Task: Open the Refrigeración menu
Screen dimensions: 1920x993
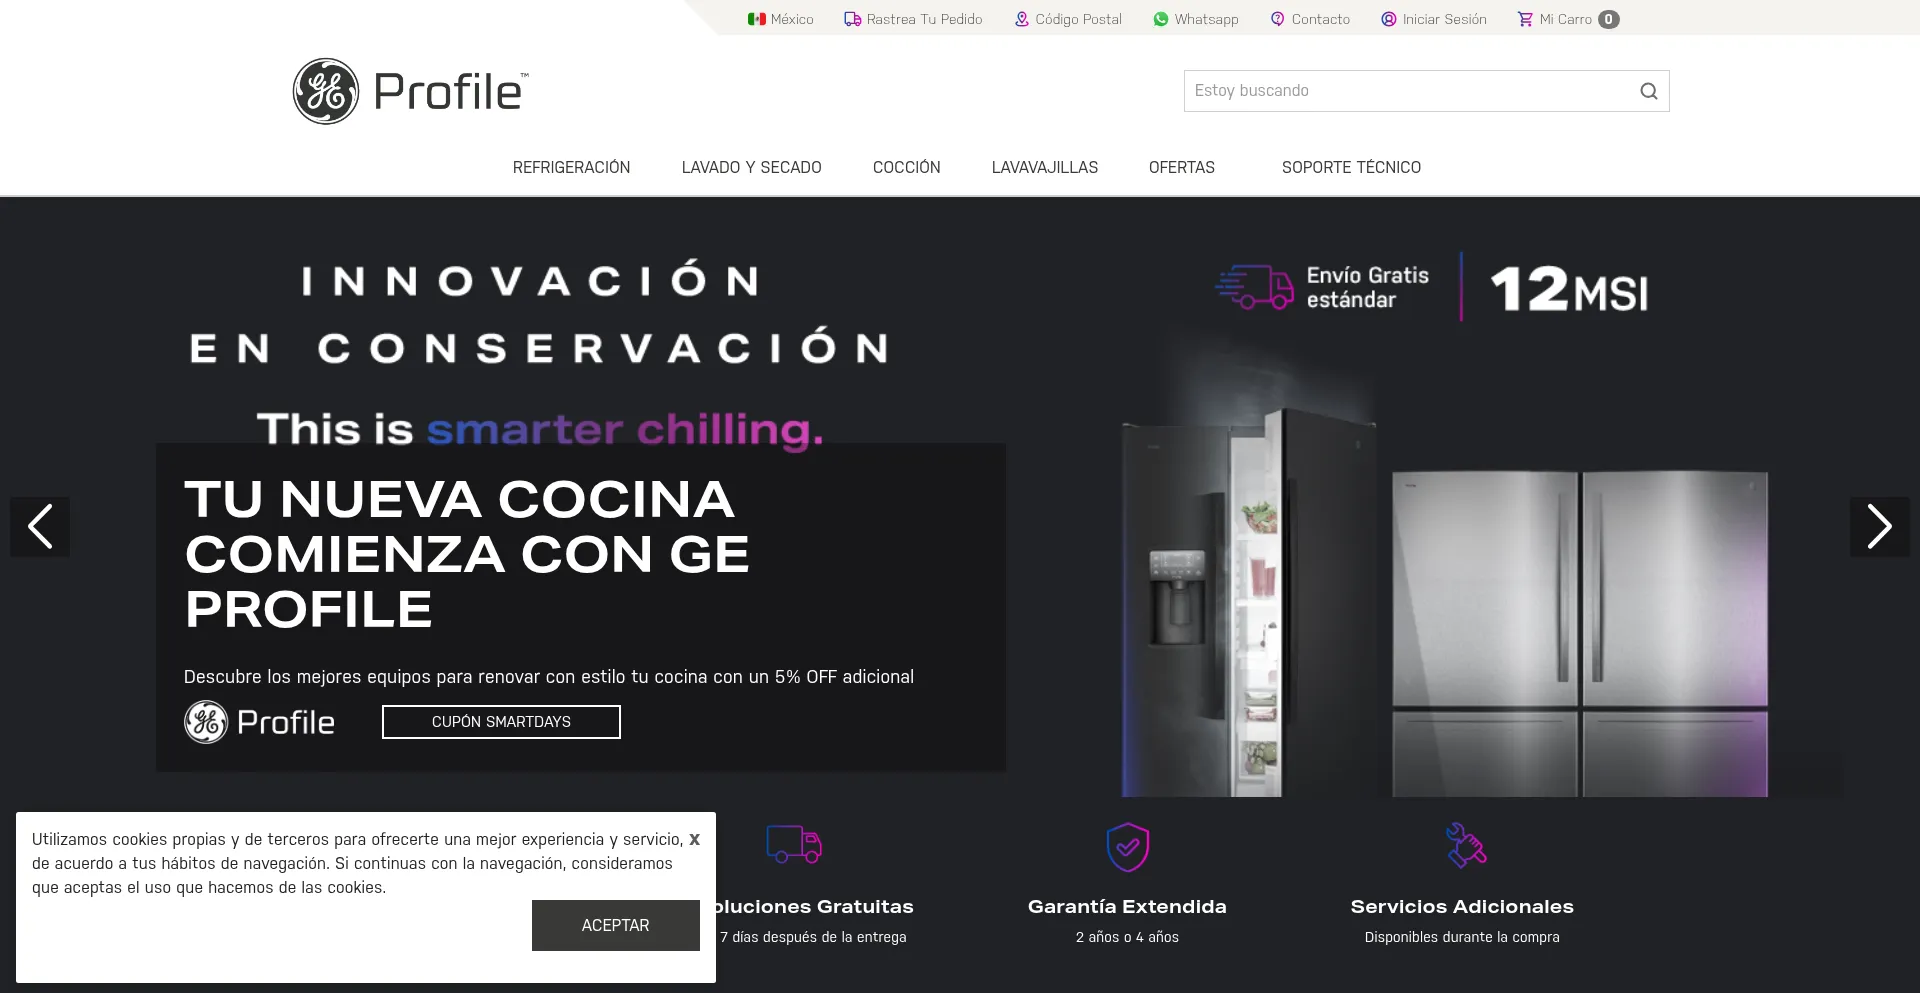Action: 571,167
